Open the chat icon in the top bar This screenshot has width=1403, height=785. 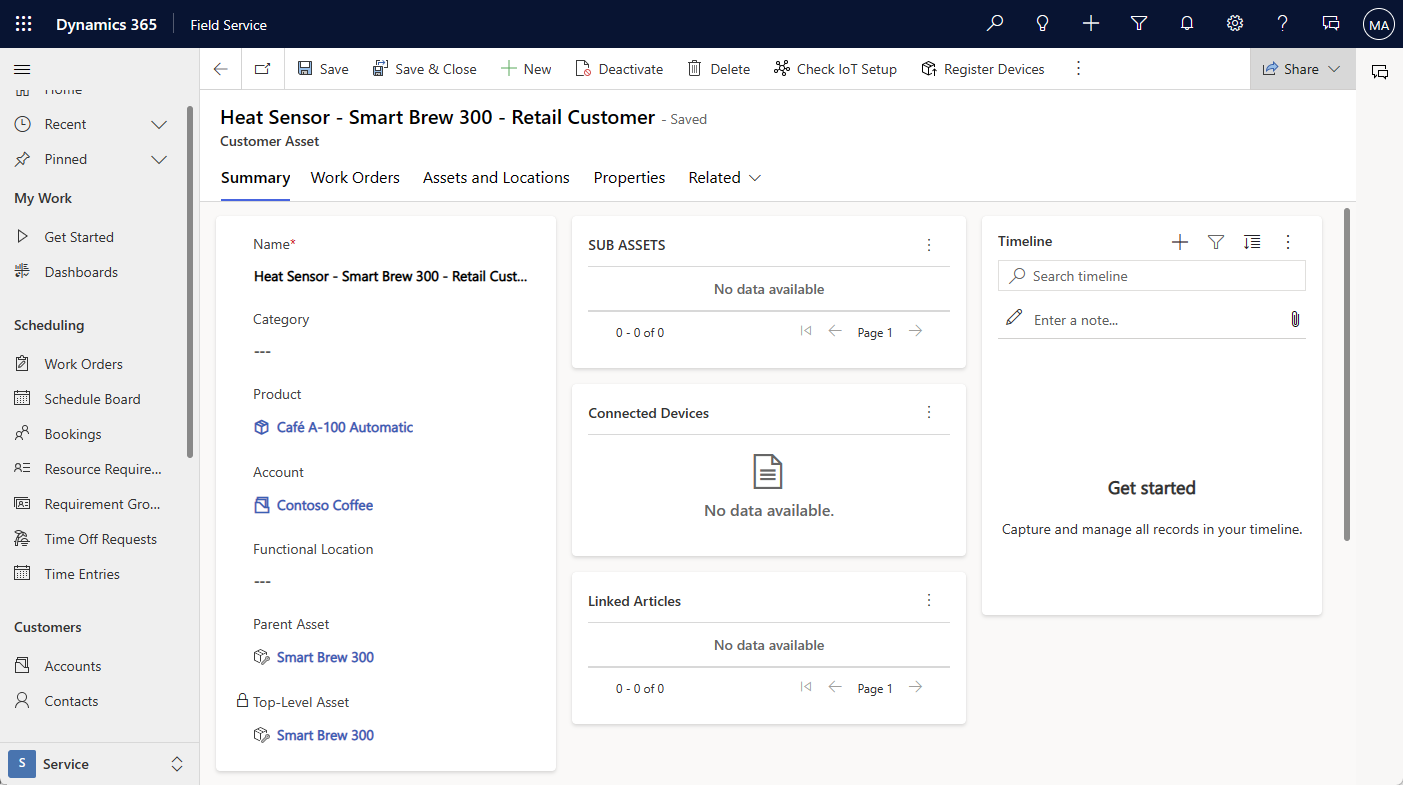tap(1331, 24)
